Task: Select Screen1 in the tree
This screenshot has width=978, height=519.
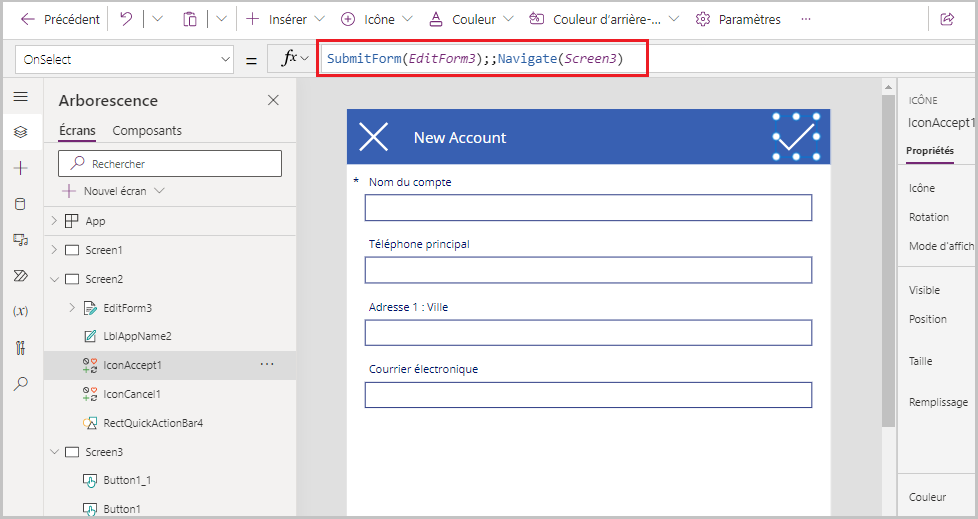Action: tap(104, 250)
